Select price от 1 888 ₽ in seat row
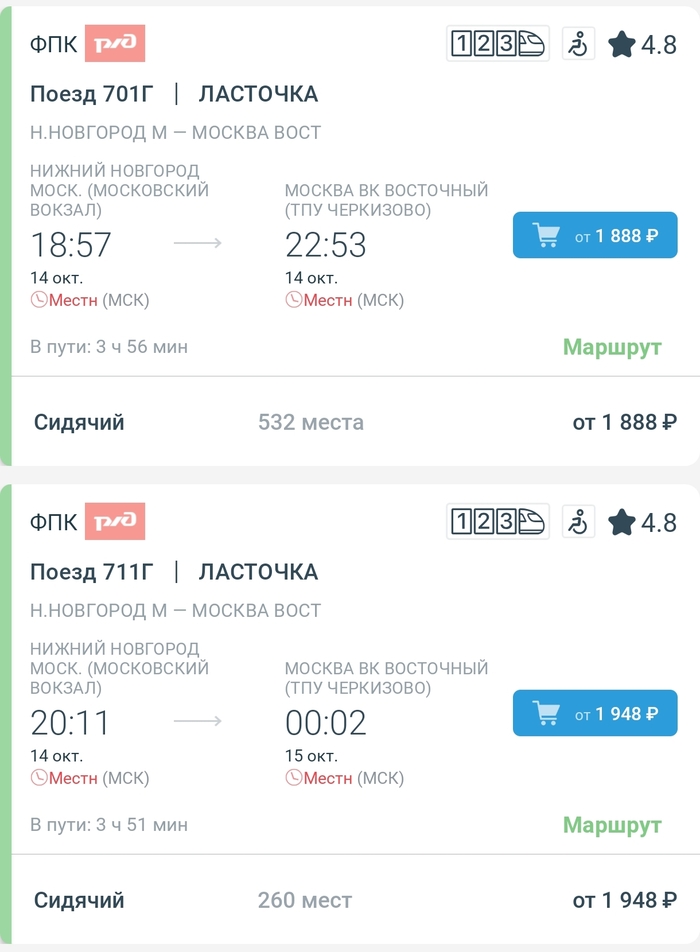The height and width of the screenshot is (952, 700). click(x=624, y=422)
